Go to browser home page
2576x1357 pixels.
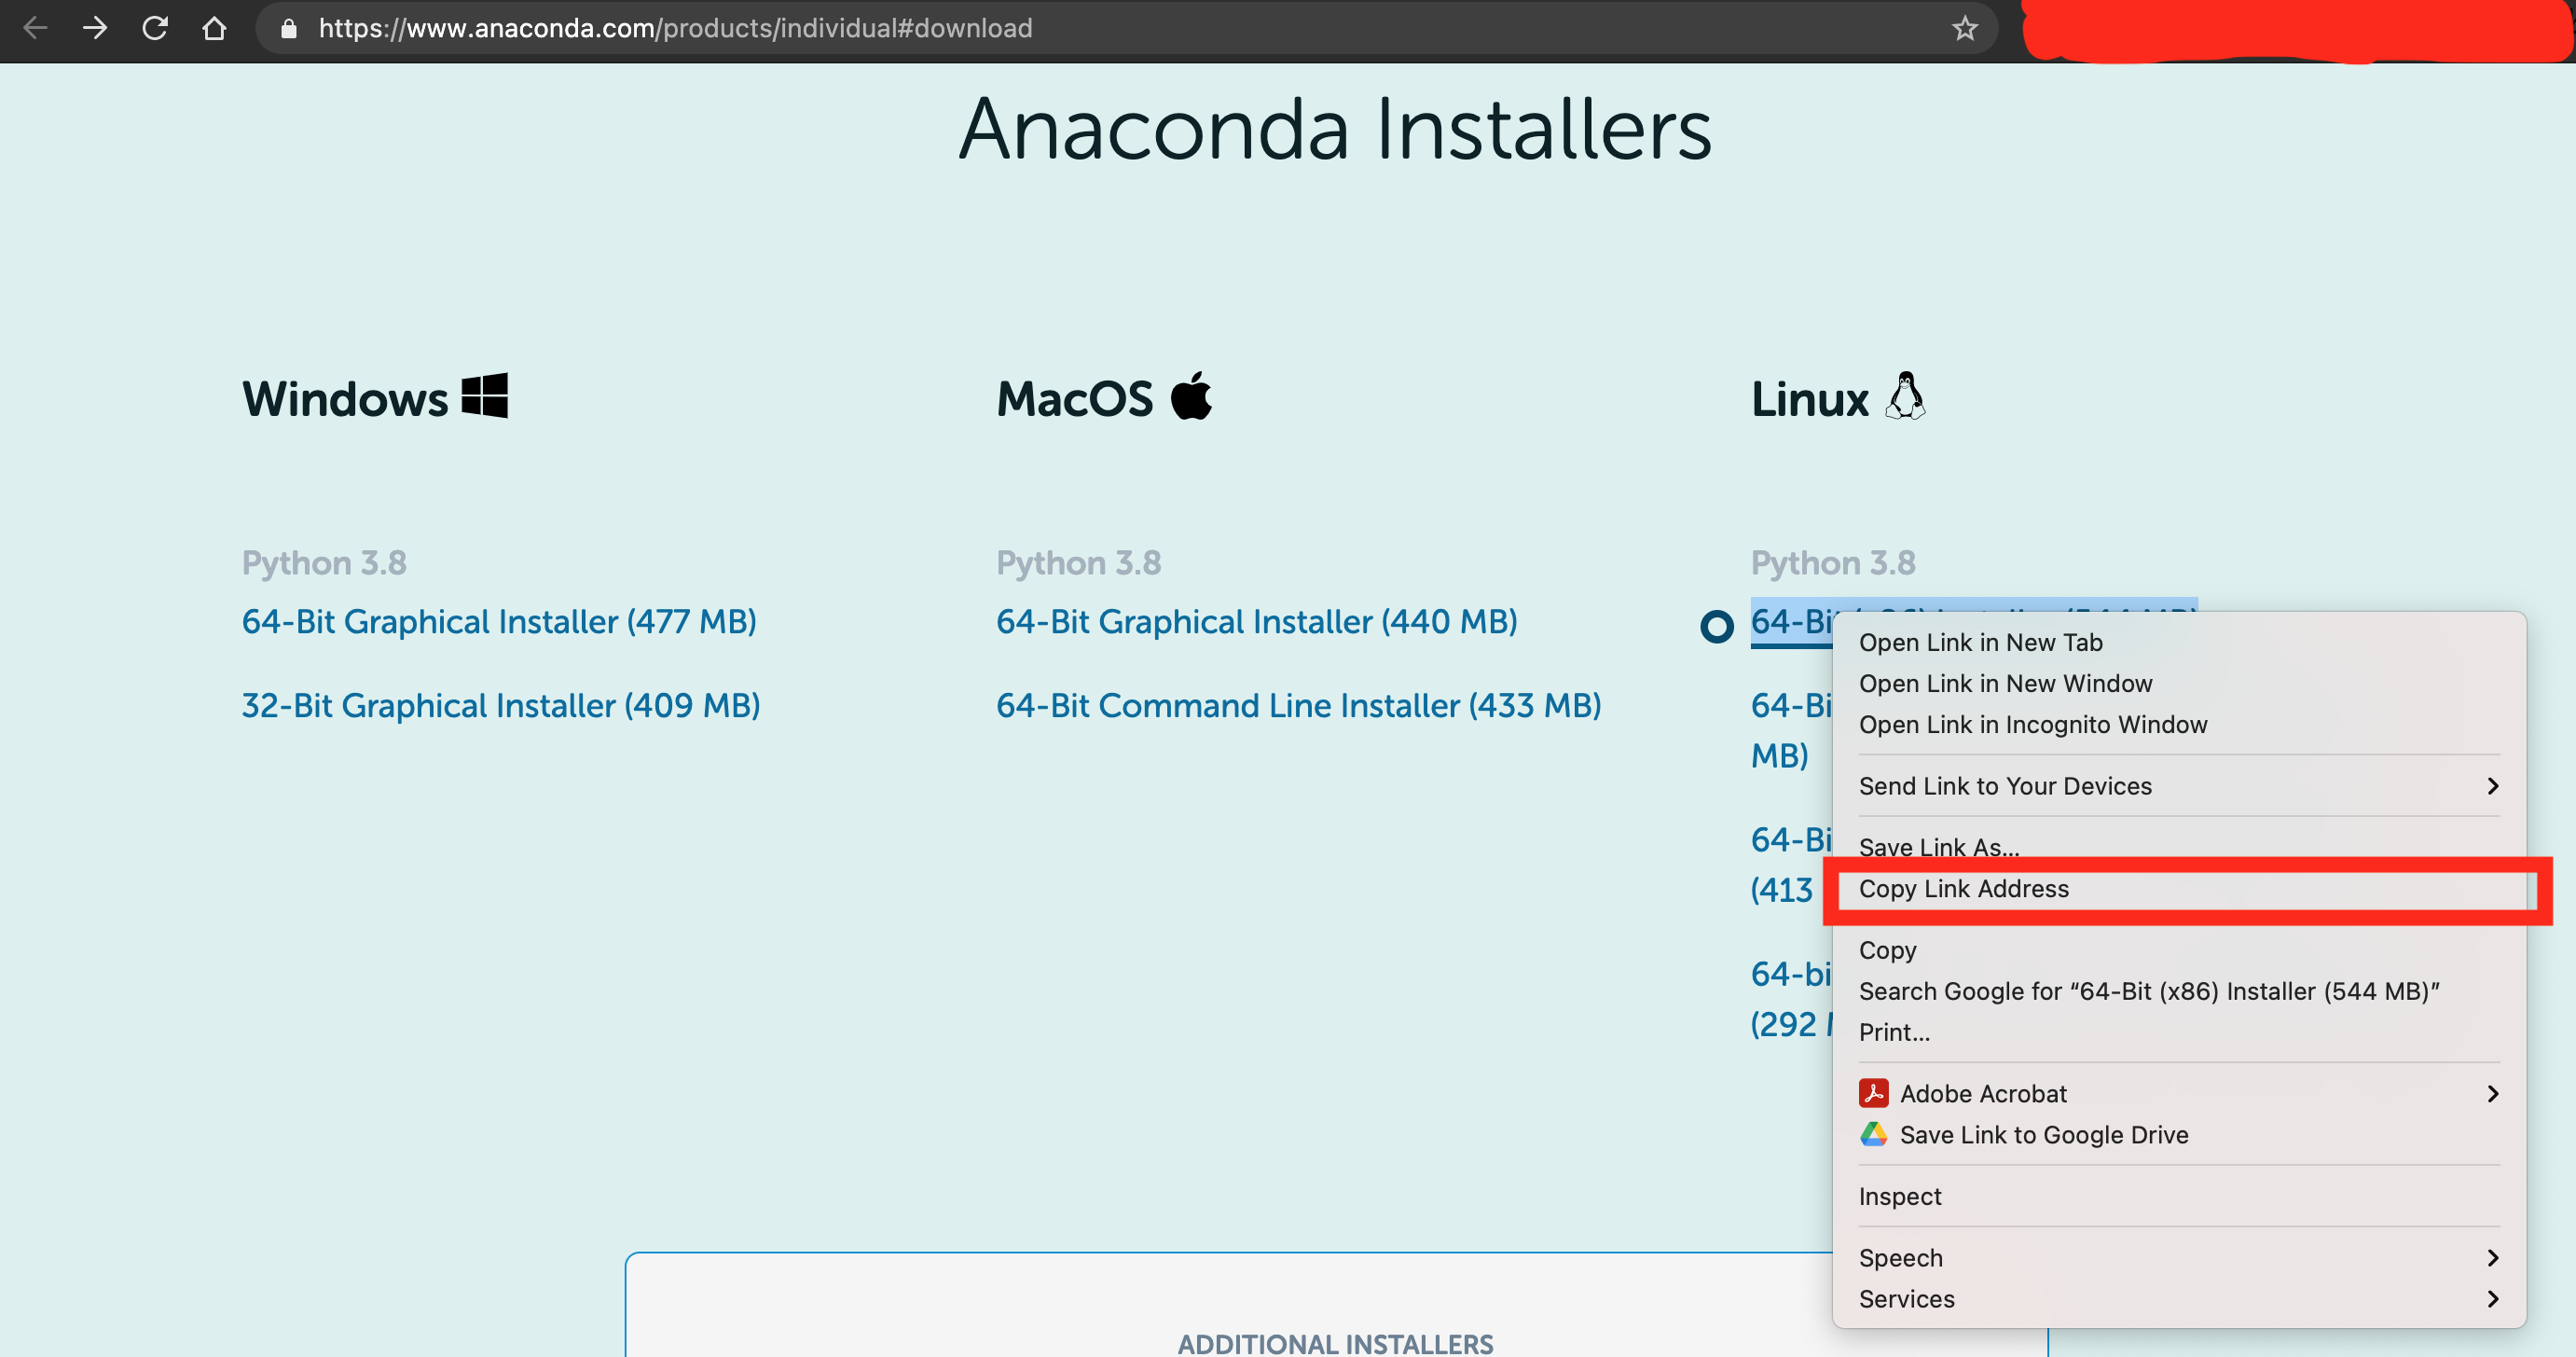(x=214, y=28)
